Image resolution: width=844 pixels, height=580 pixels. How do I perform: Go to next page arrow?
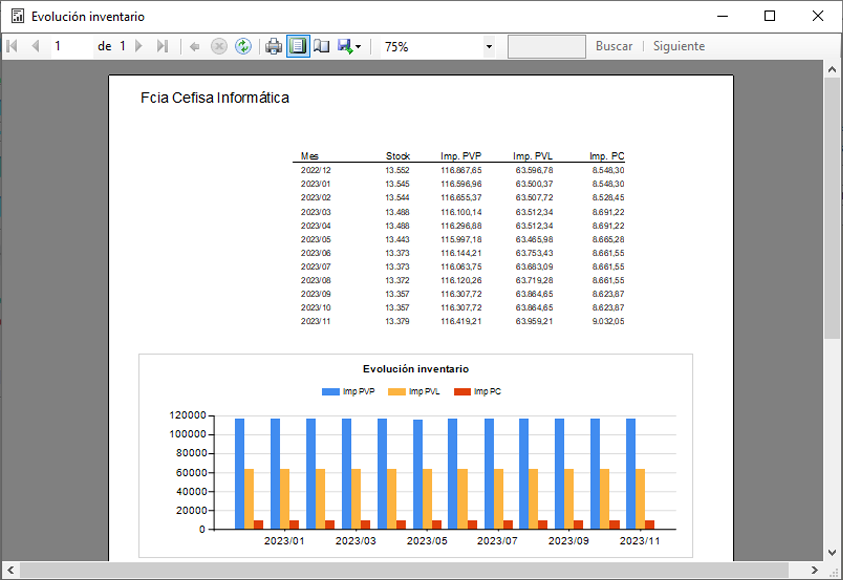pyautogui.click(x=138, y=46)
